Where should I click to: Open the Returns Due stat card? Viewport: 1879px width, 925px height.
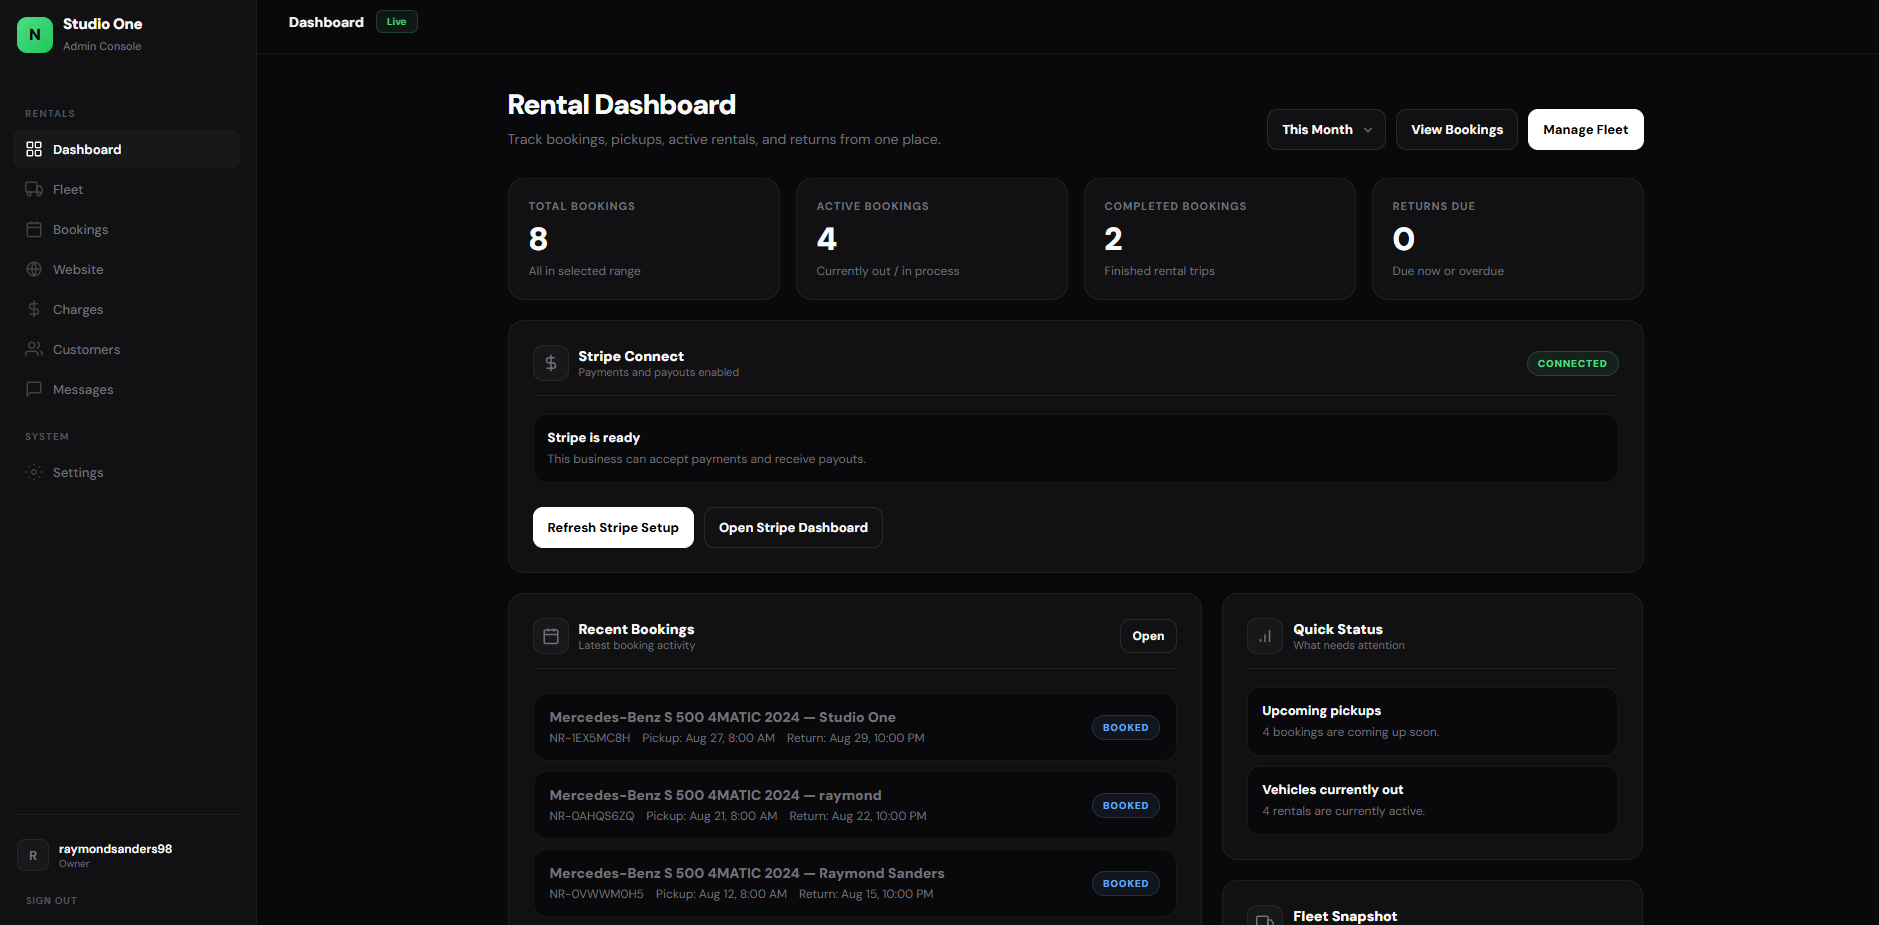[1508, 239]
